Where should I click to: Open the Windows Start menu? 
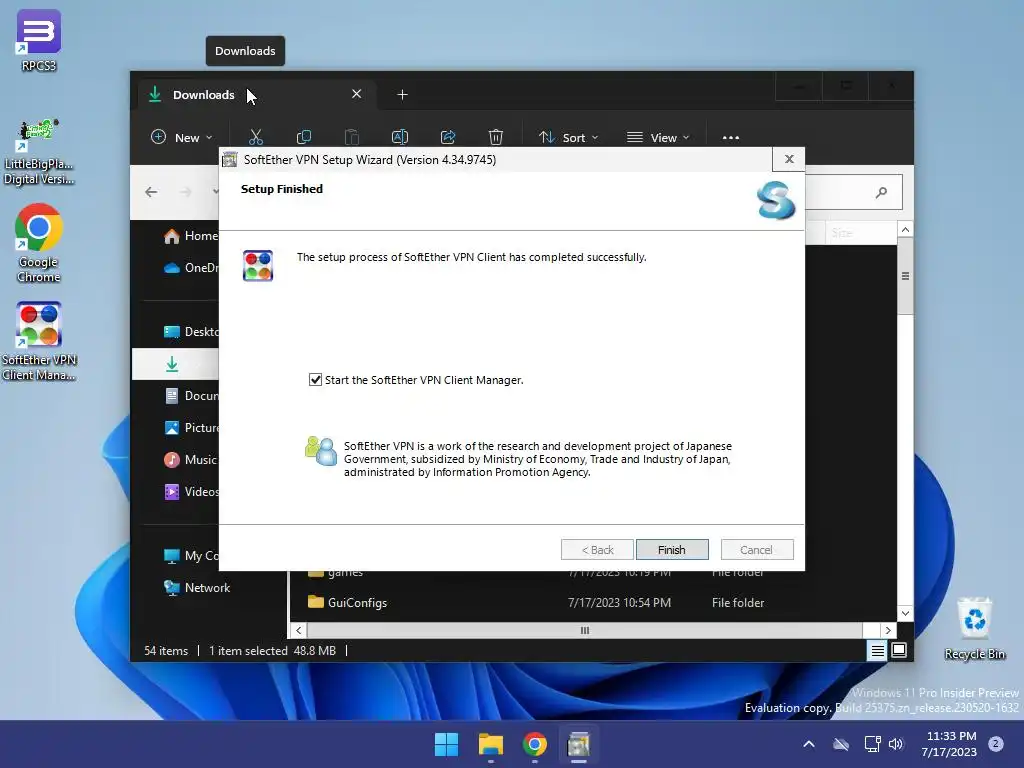click(x=447, y=744)
